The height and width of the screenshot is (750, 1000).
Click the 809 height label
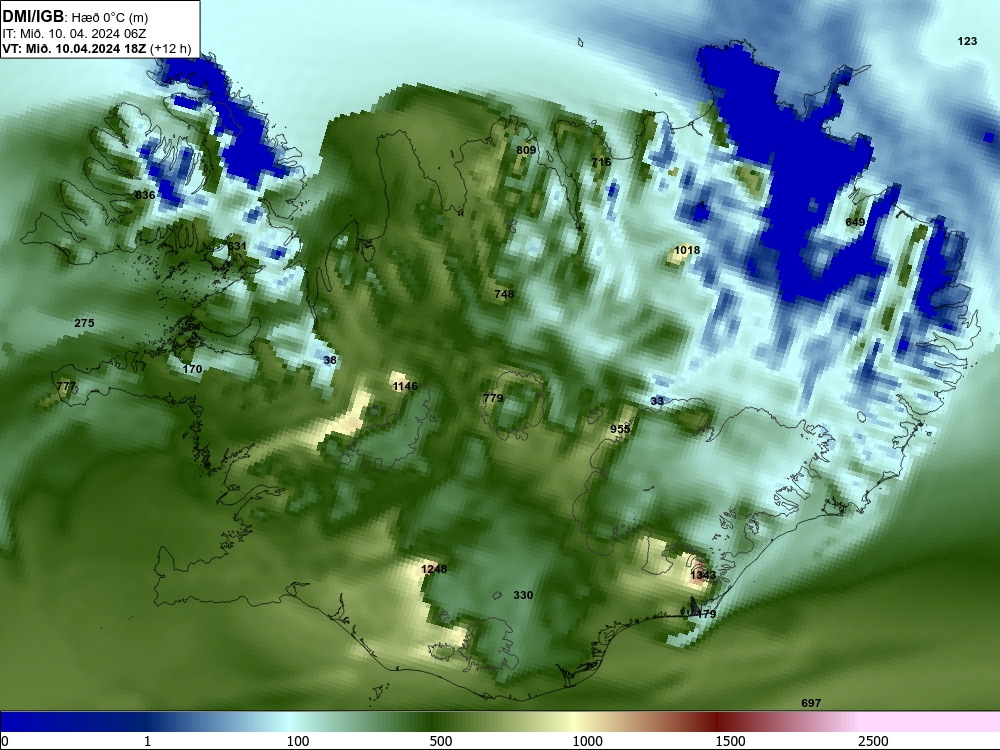(526, 150)
